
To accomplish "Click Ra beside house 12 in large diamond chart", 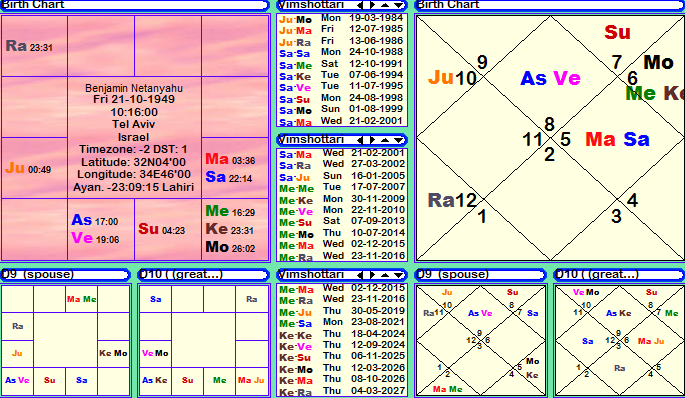I will (441, 201).
